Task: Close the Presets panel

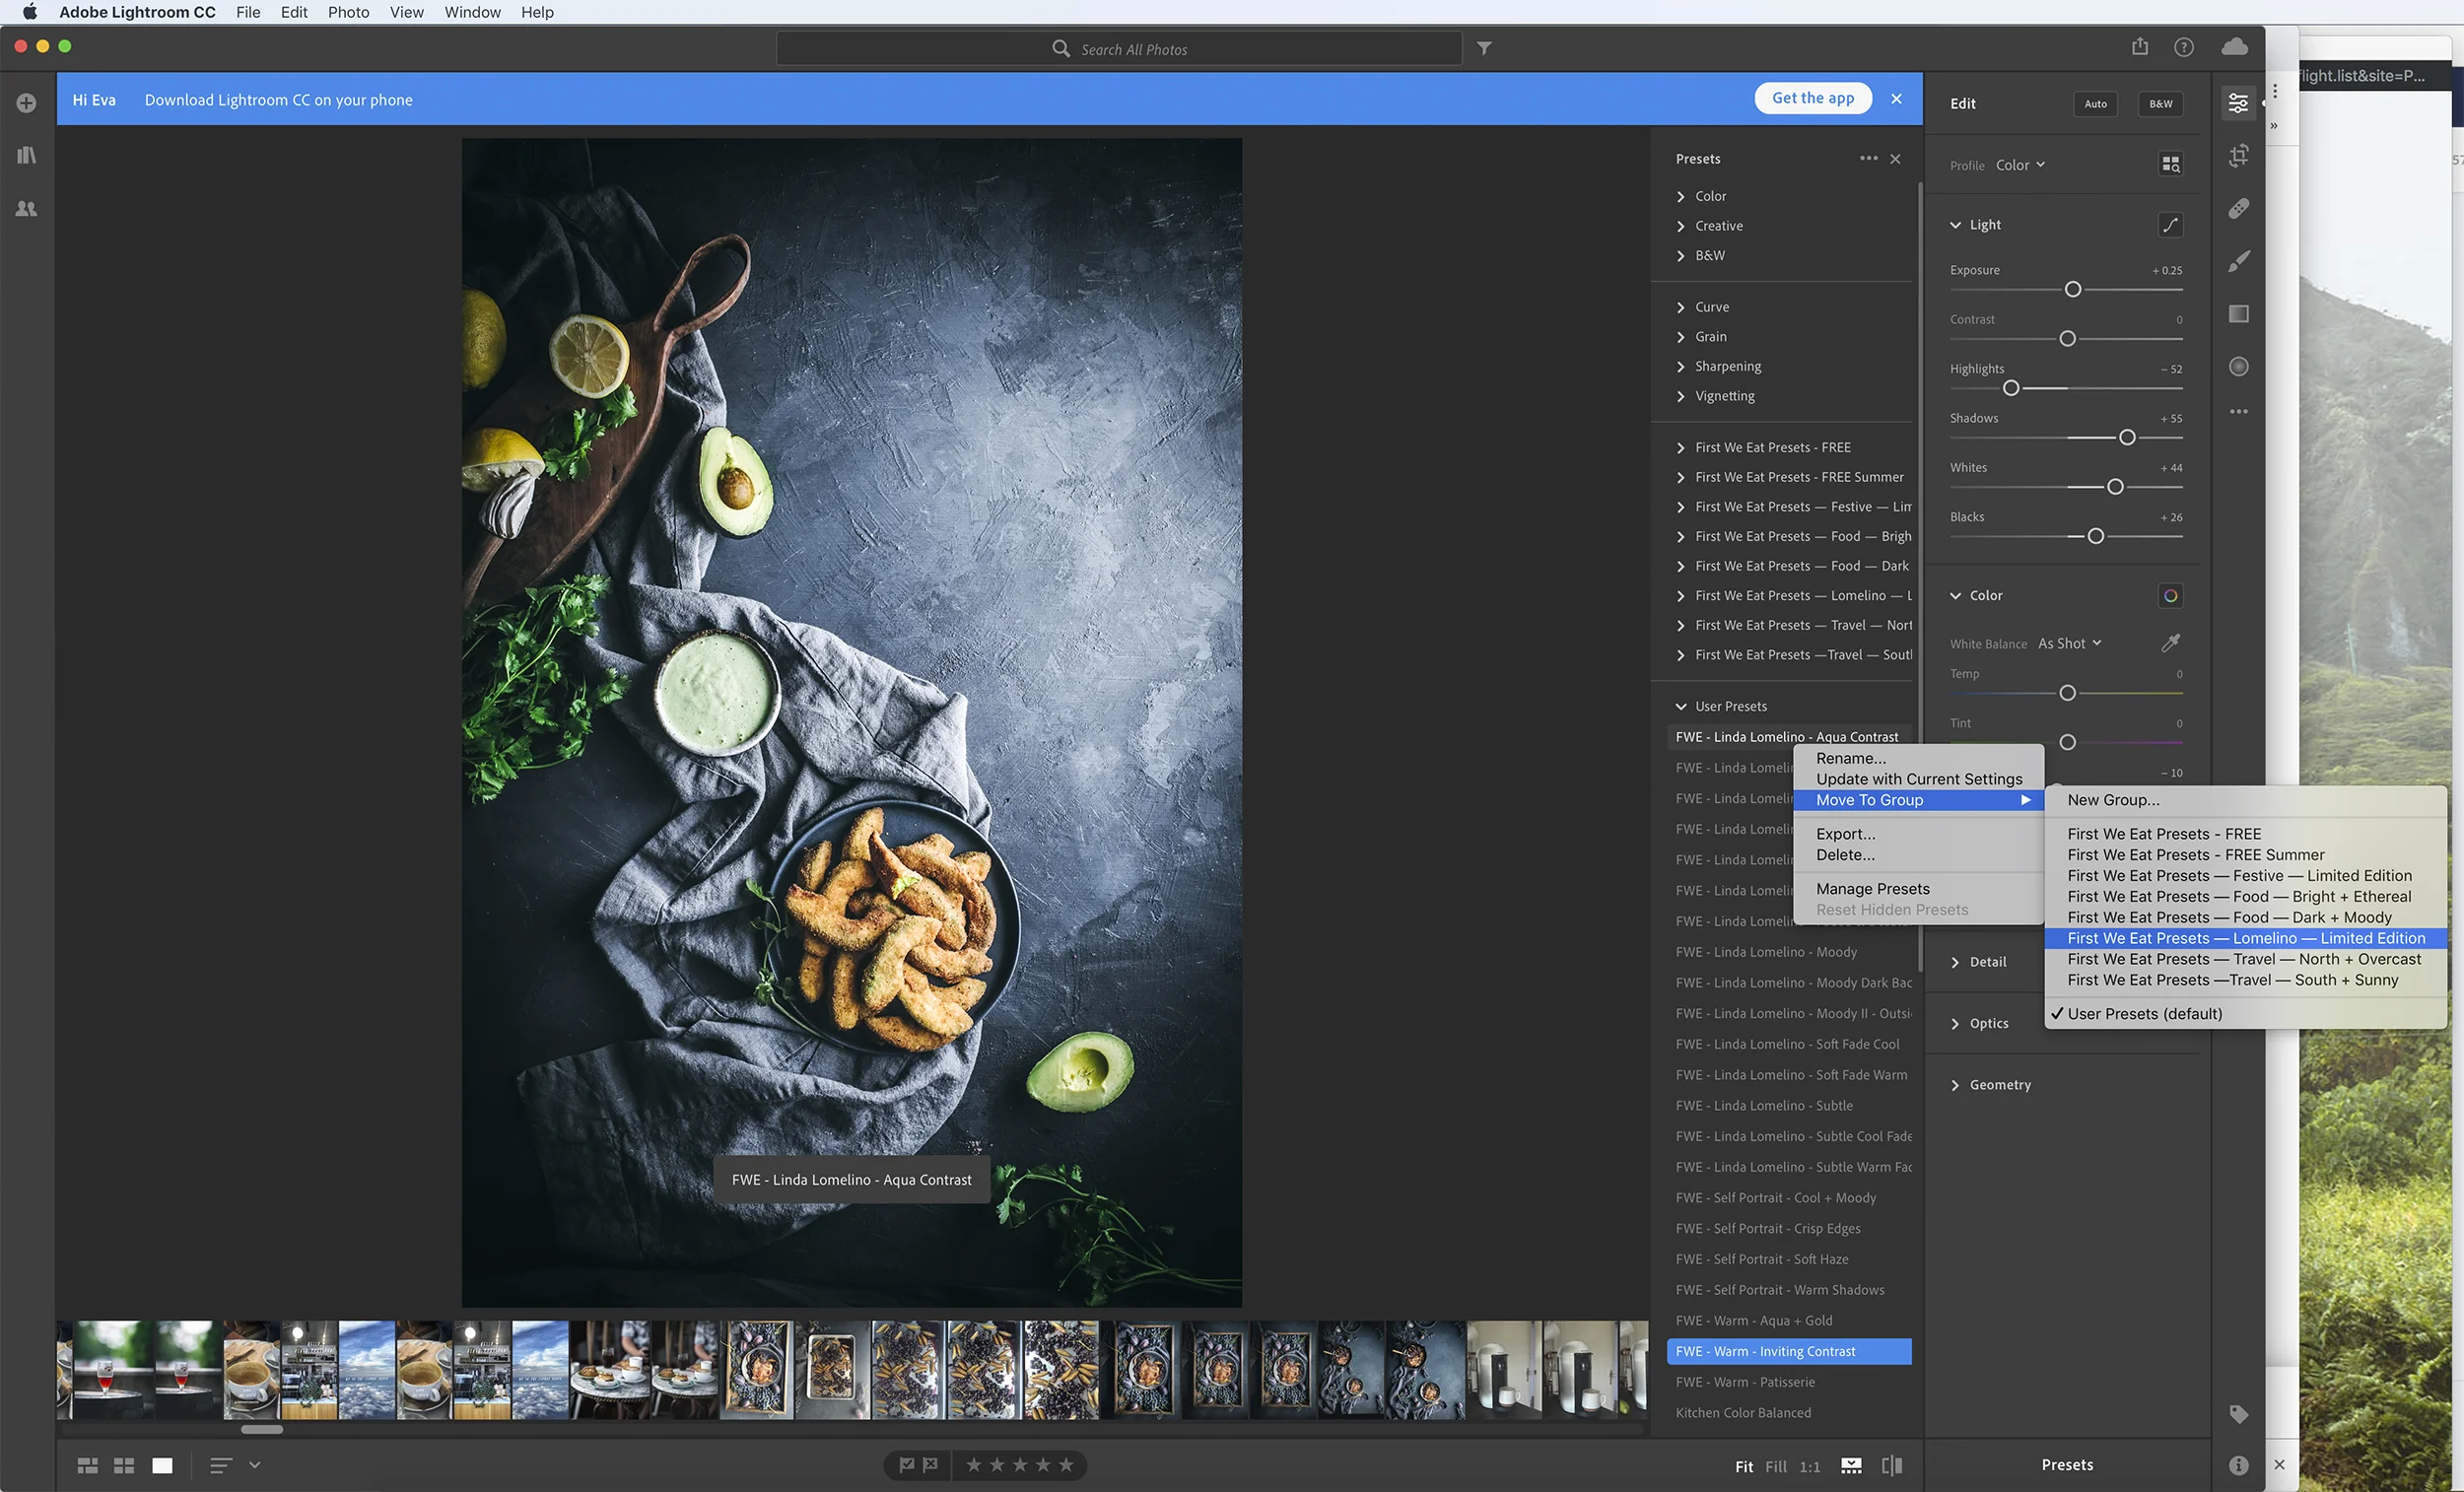Action: (x=1895, y=159)
